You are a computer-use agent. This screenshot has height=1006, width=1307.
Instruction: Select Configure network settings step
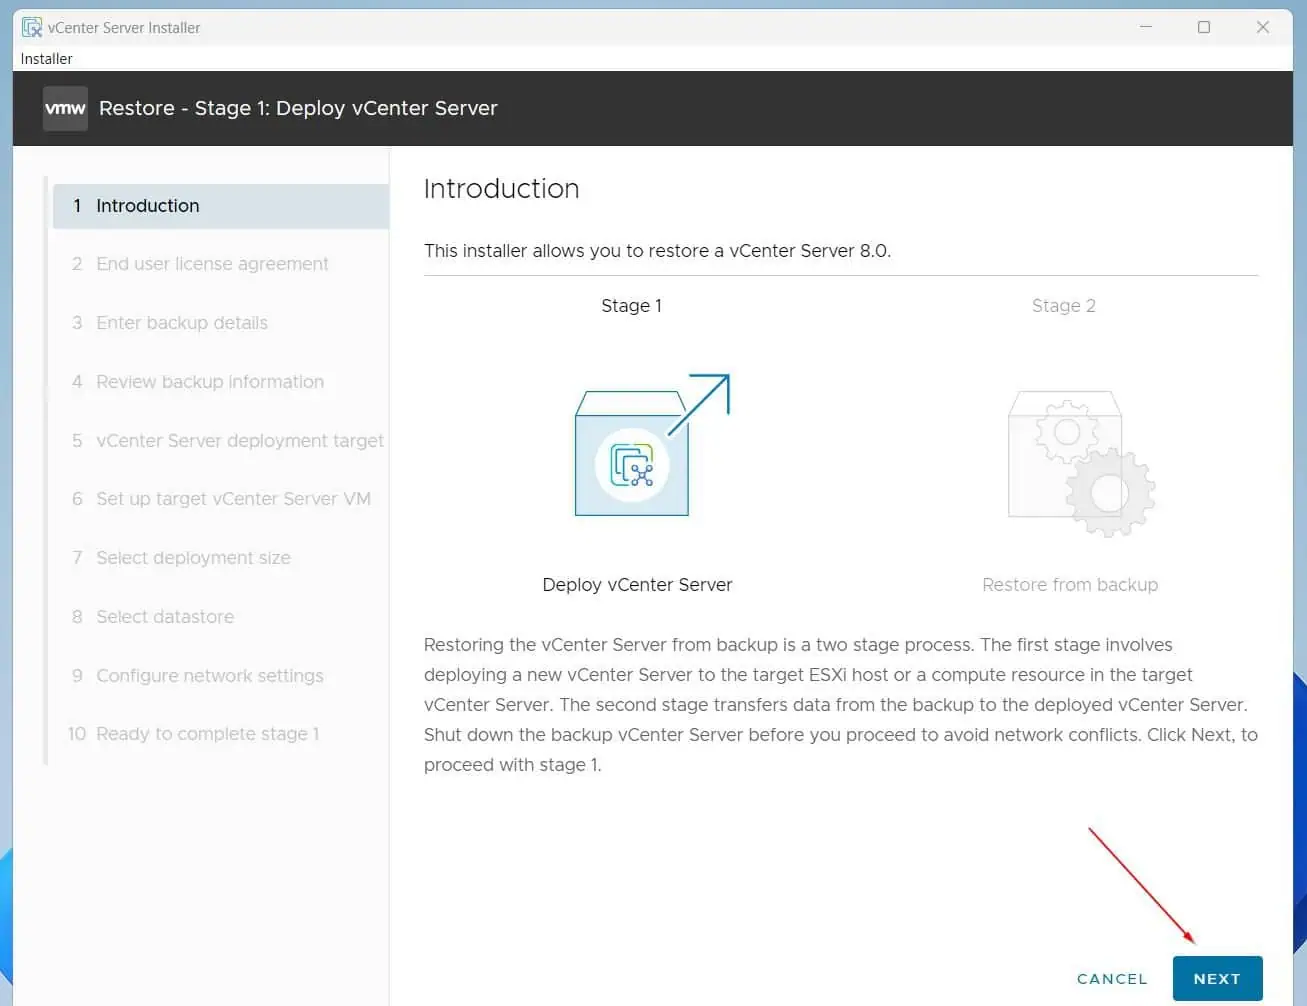click(x=198, y=676)
